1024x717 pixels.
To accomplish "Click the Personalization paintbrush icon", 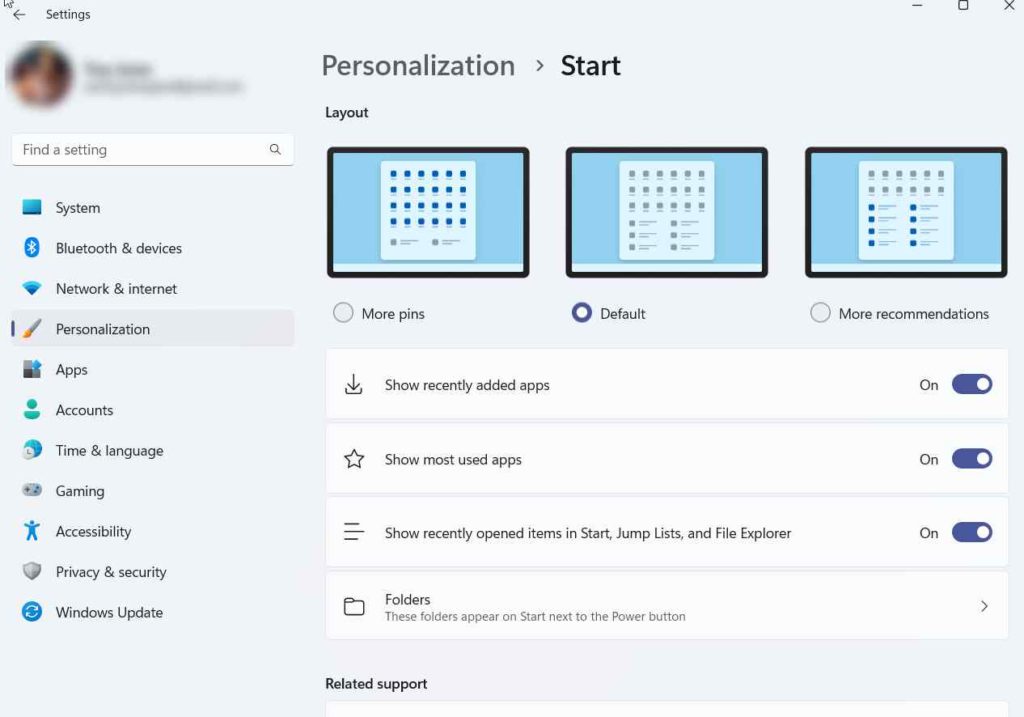I will [x=31, y=328].
